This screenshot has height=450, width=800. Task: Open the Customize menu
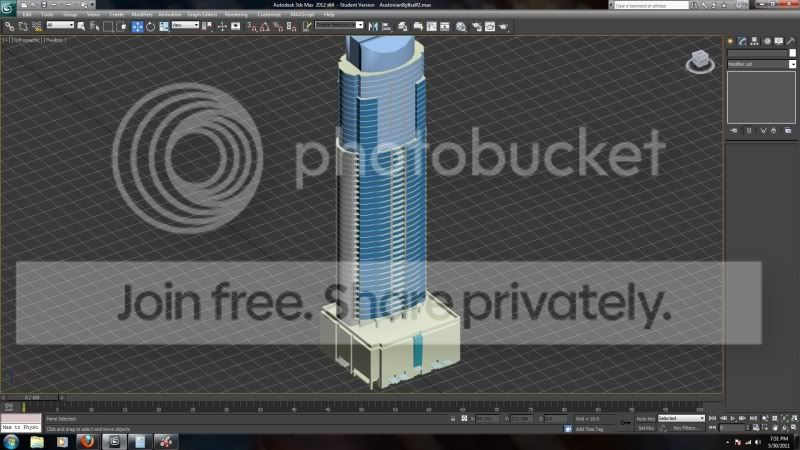coord(269,14)
